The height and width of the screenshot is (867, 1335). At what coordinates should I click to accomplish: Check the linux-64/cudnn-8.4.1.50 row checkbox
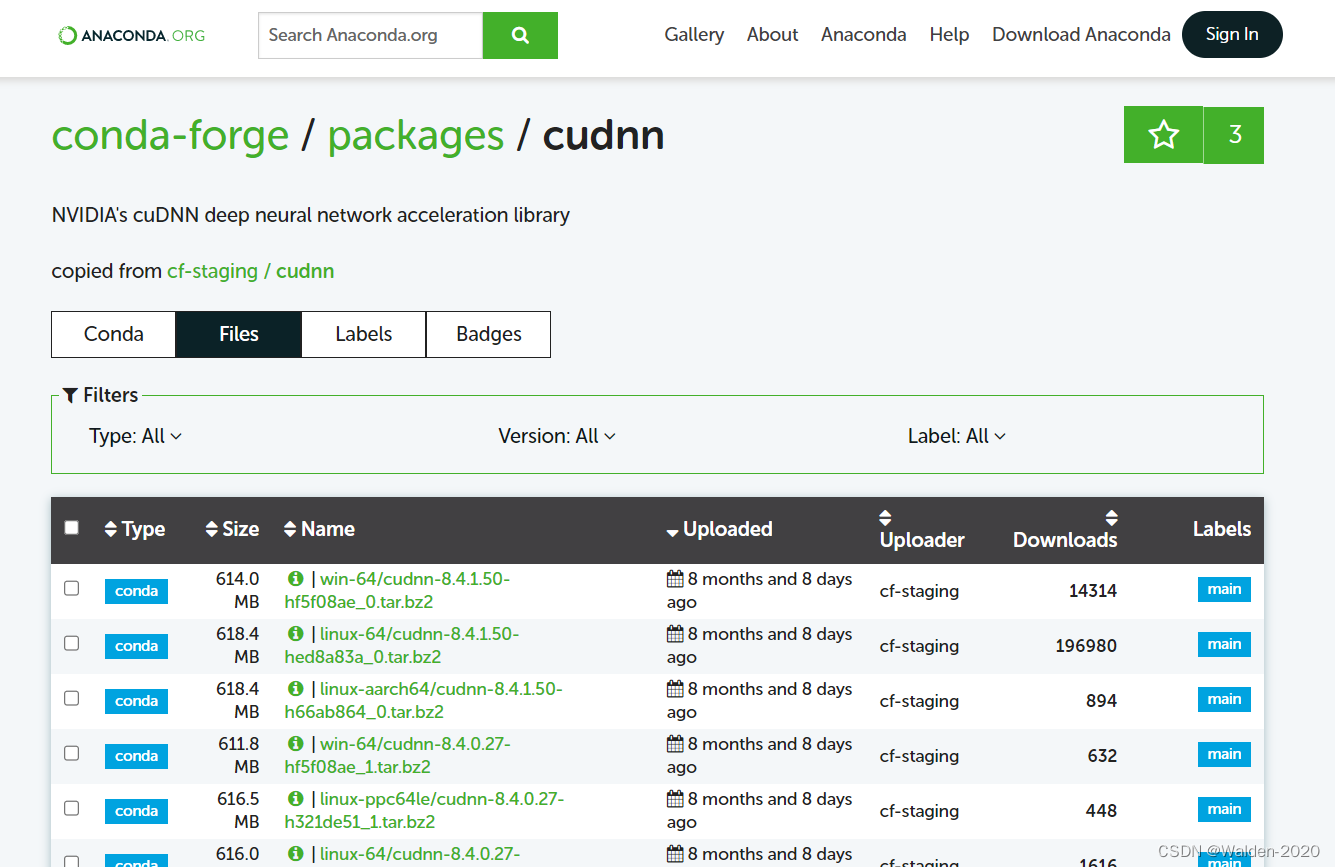click(71, 643)
